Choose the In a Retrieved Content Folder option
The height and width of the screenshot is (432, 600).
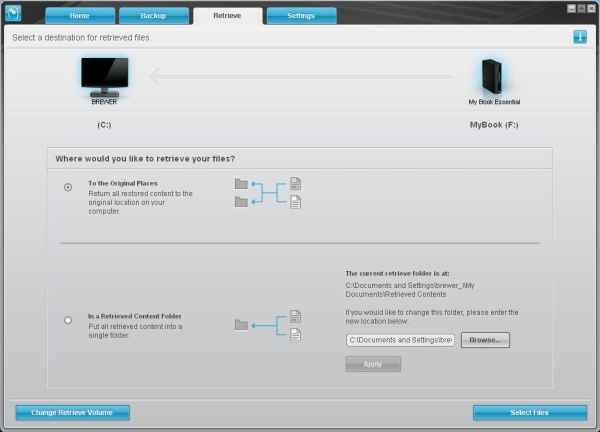[x=68, y=320]
